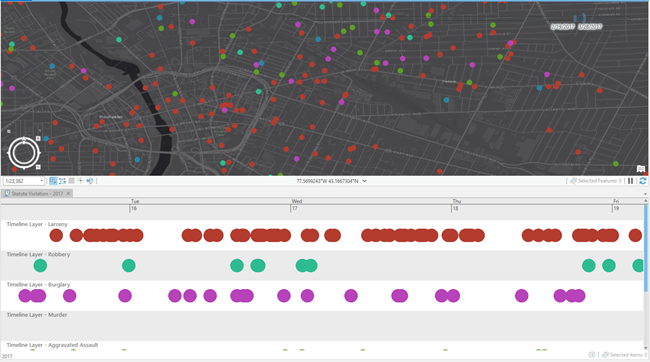Click the dynamic constraints icon with the dropdown
The height and width of the screenshot is (362, 650).
[x=90, y=181]
